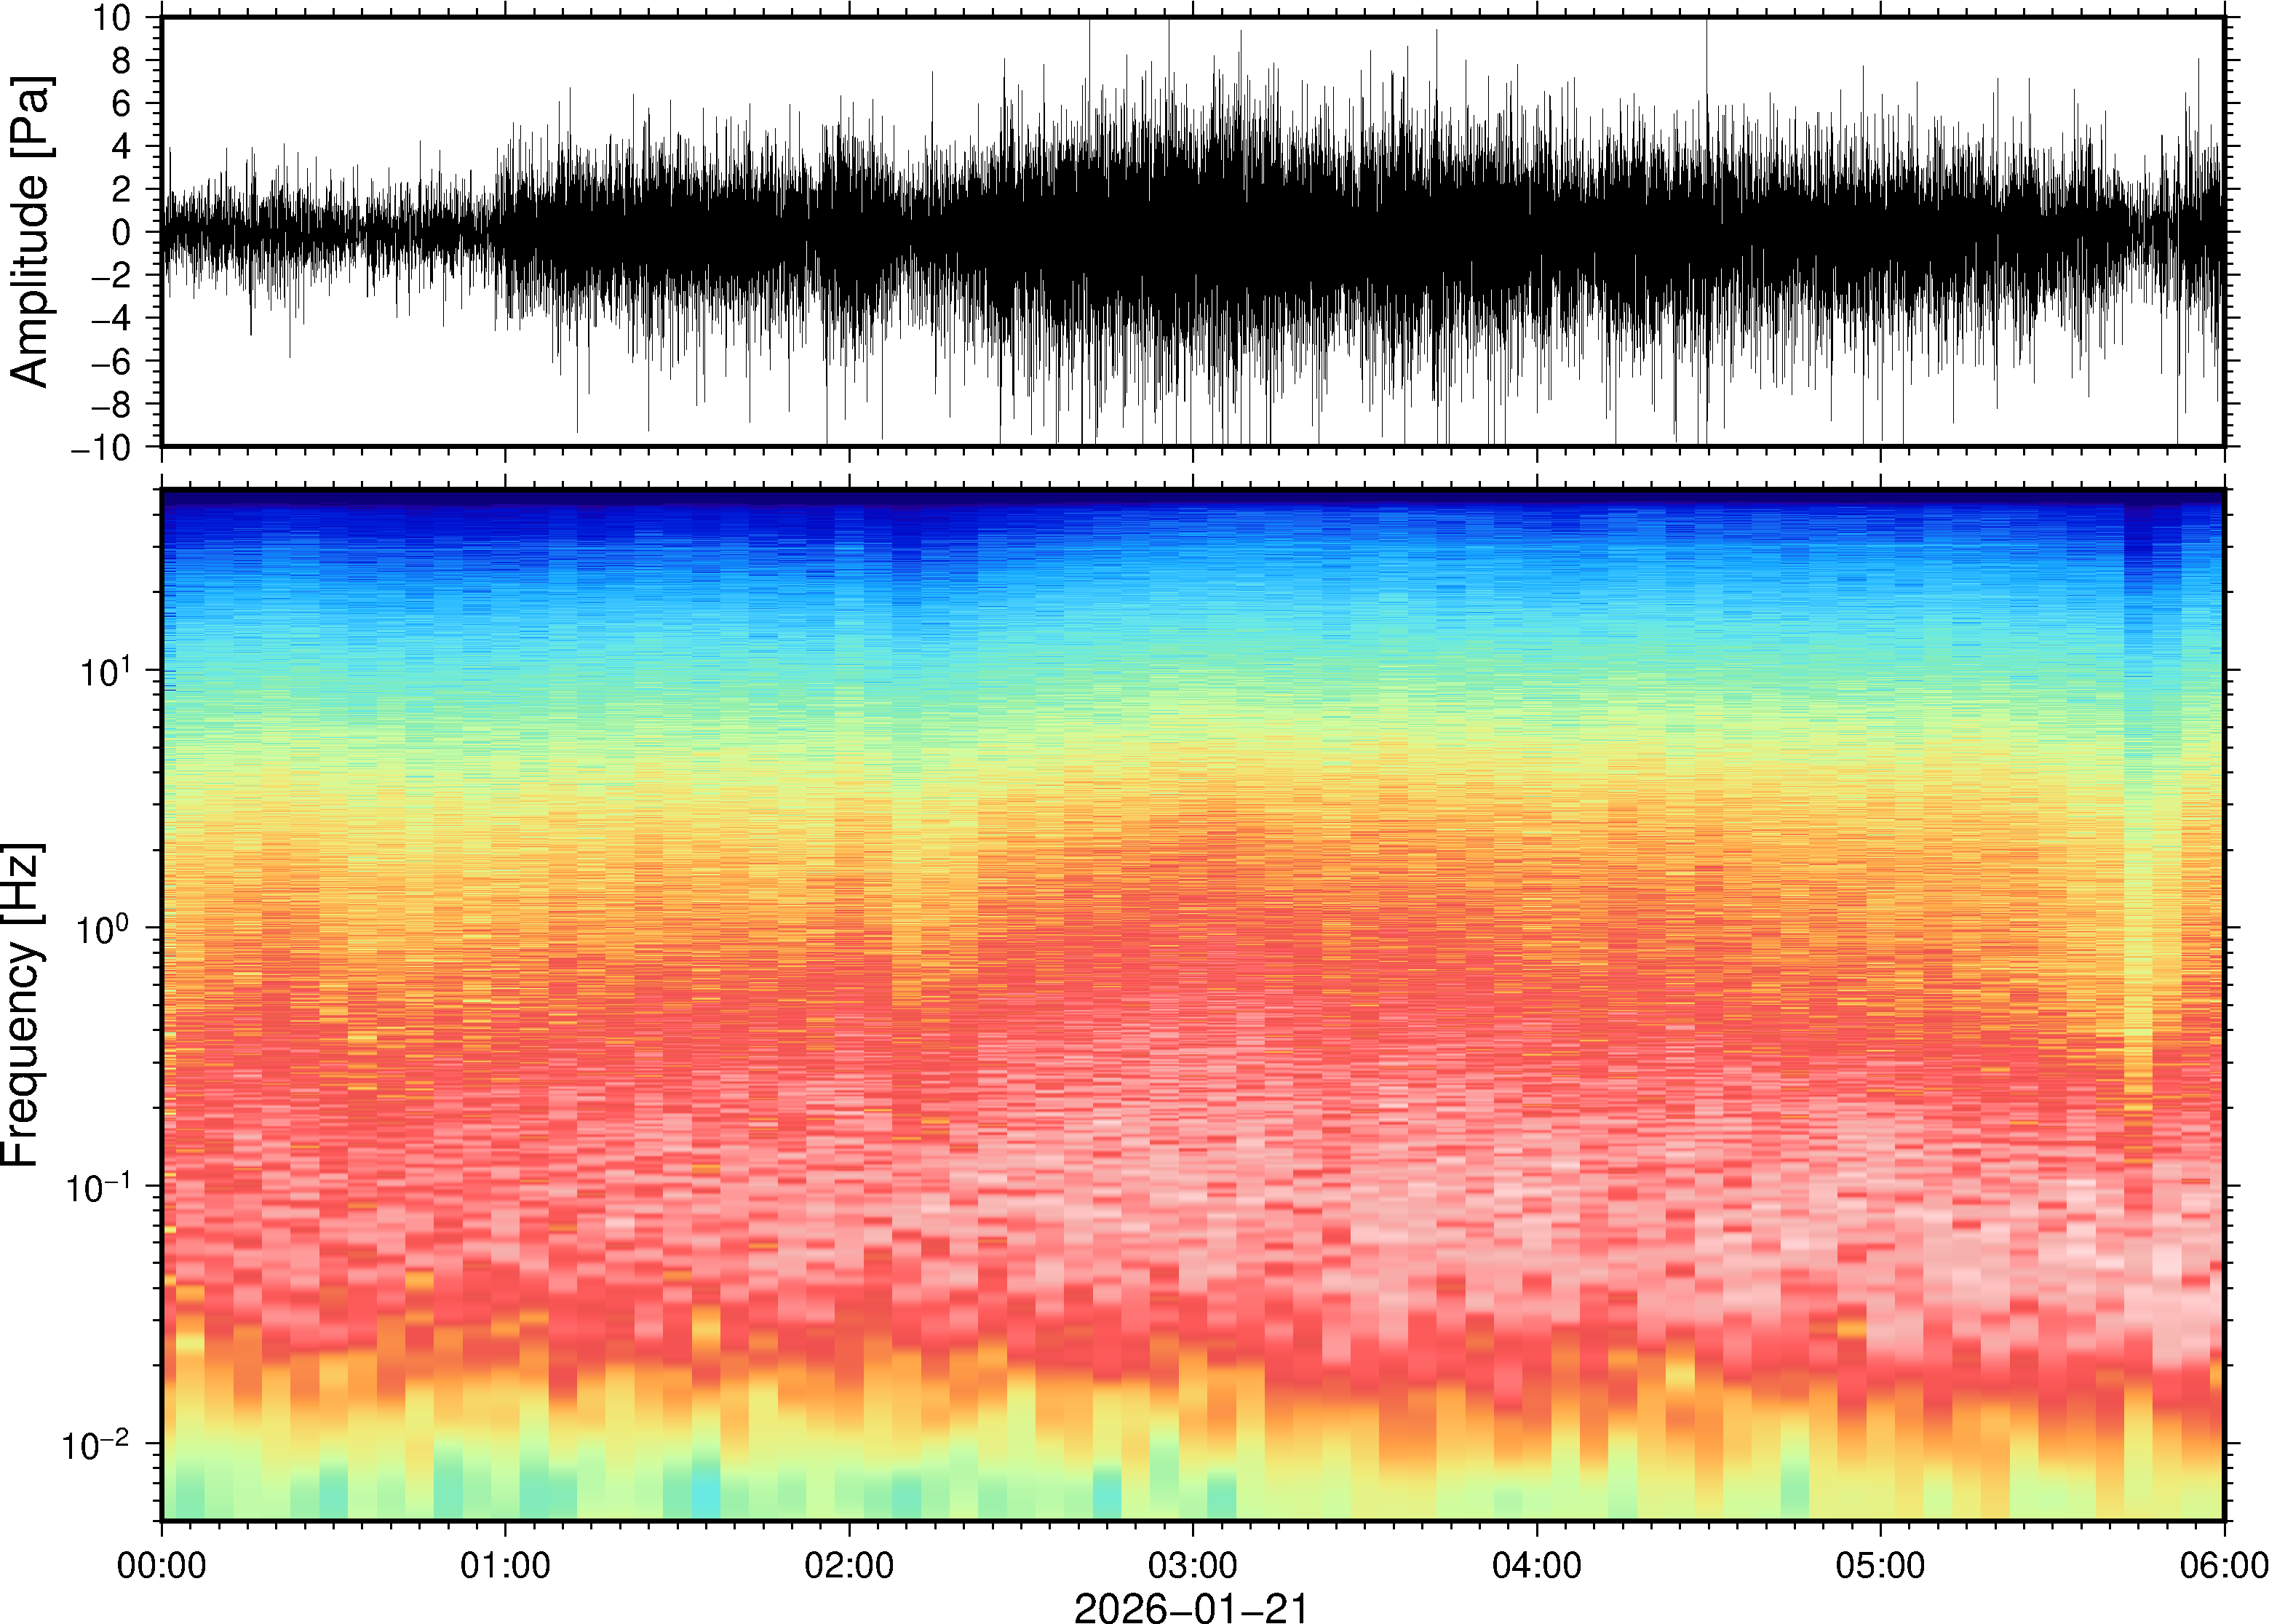Click the 01:00 time axis label
This screenshot has width=2269, height=1624.
505,1565
